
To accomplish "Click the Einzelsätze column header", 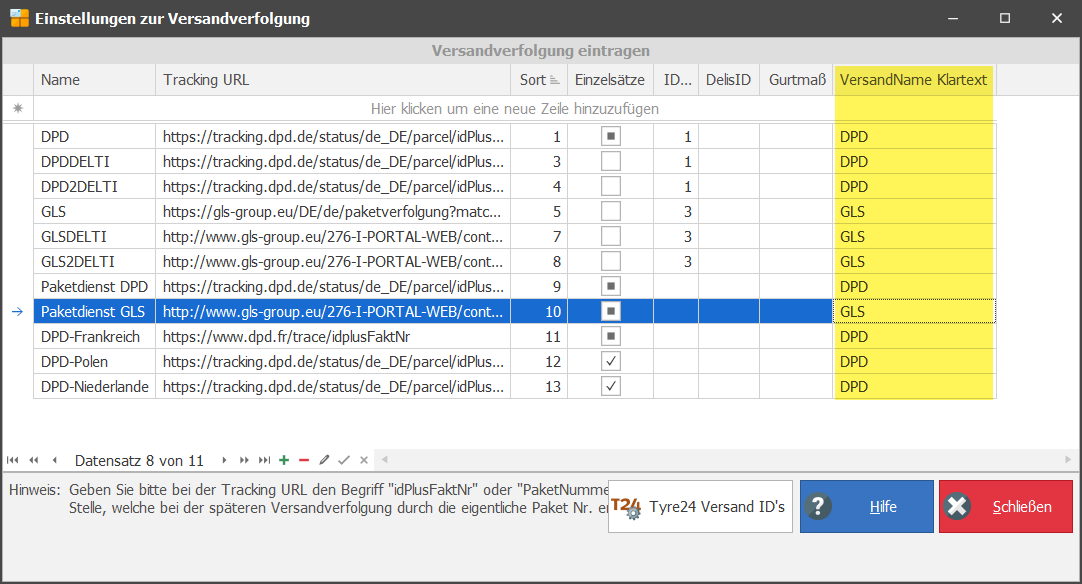I will click(x=610, y=80).
